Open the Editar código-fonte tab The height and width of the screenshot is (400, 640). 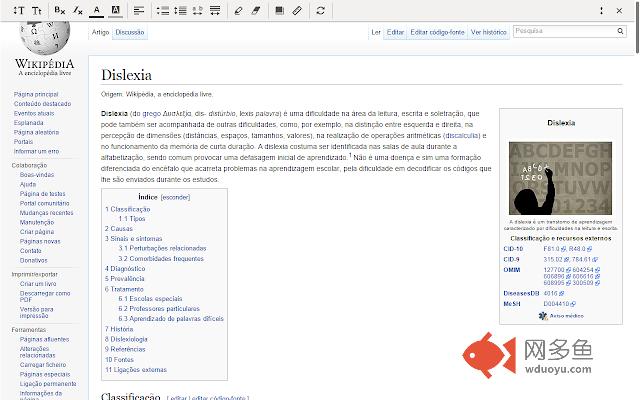[x=437, y=32]
